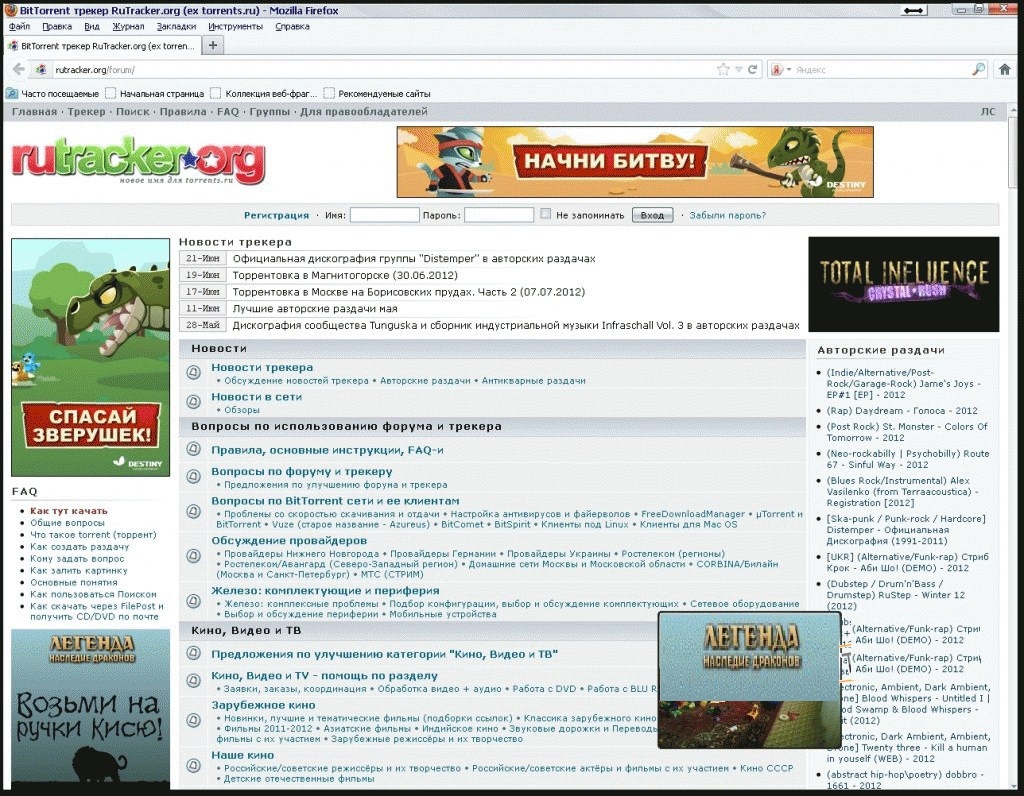This screenshot has height=796, width=1024.
Task: Open the Группы link in top navigation
Action: [x=270, y=112]
